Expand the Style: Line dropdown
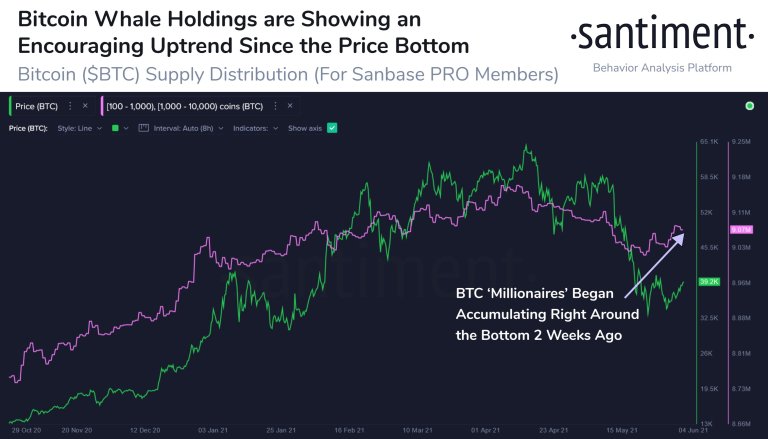This screenshot has width=768, height=439. point(80,128)
